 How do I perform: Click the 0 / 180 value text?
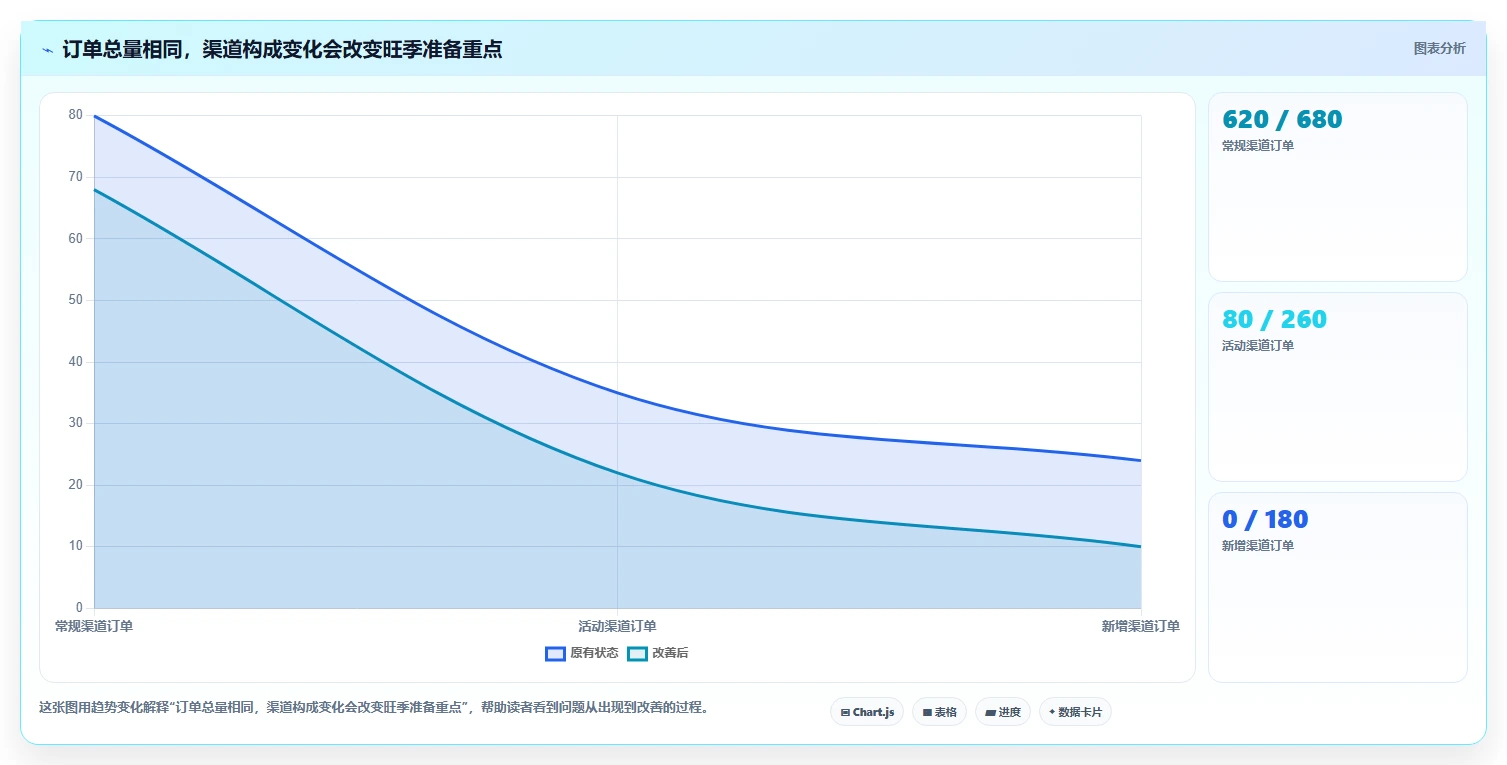(1265, 519)
